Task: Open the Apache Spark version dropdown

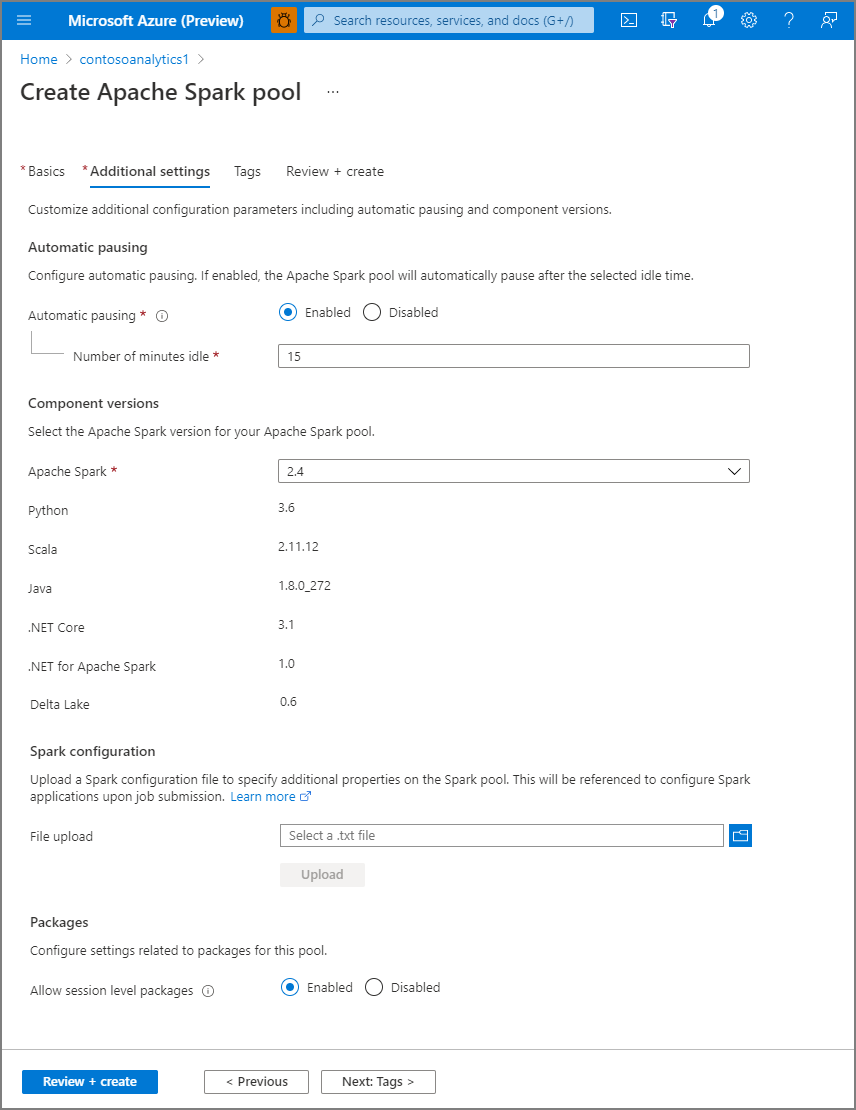Action: [736, 470]
